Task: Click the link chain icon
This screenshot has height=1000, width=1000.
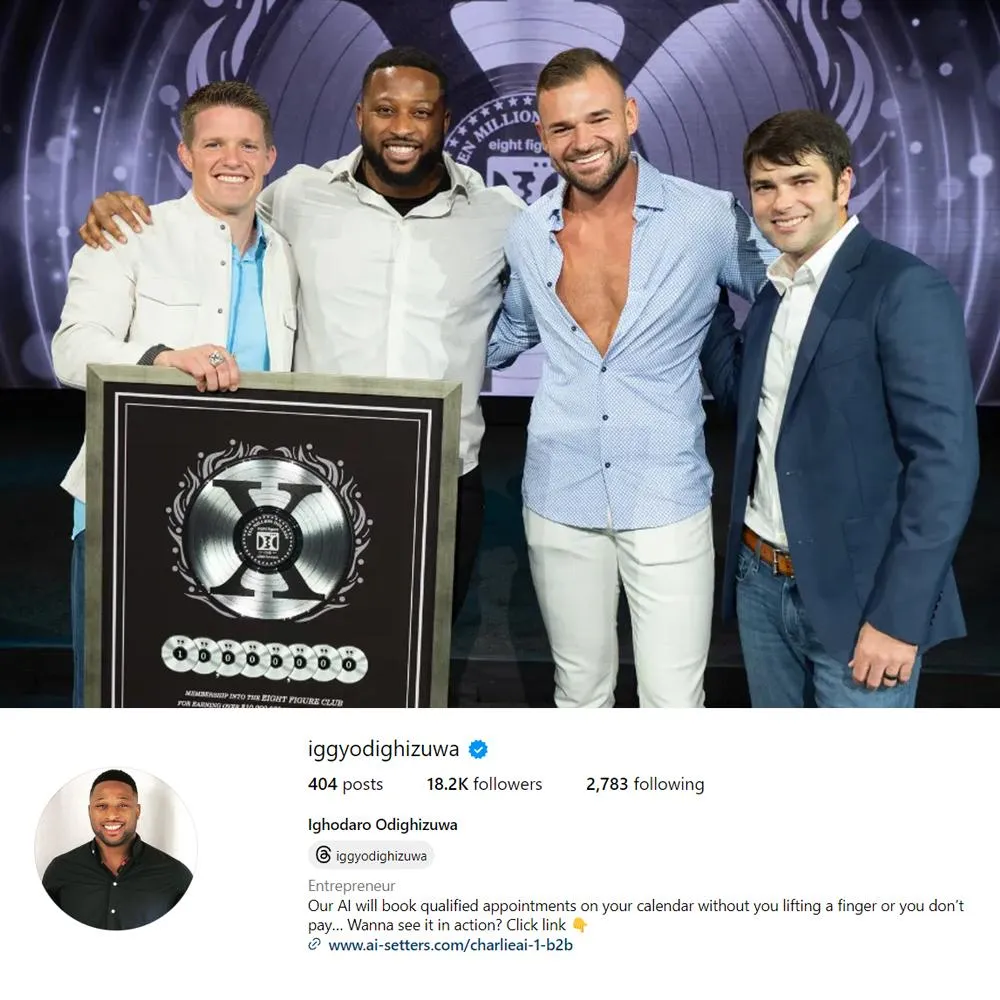Action: point(314,945)
